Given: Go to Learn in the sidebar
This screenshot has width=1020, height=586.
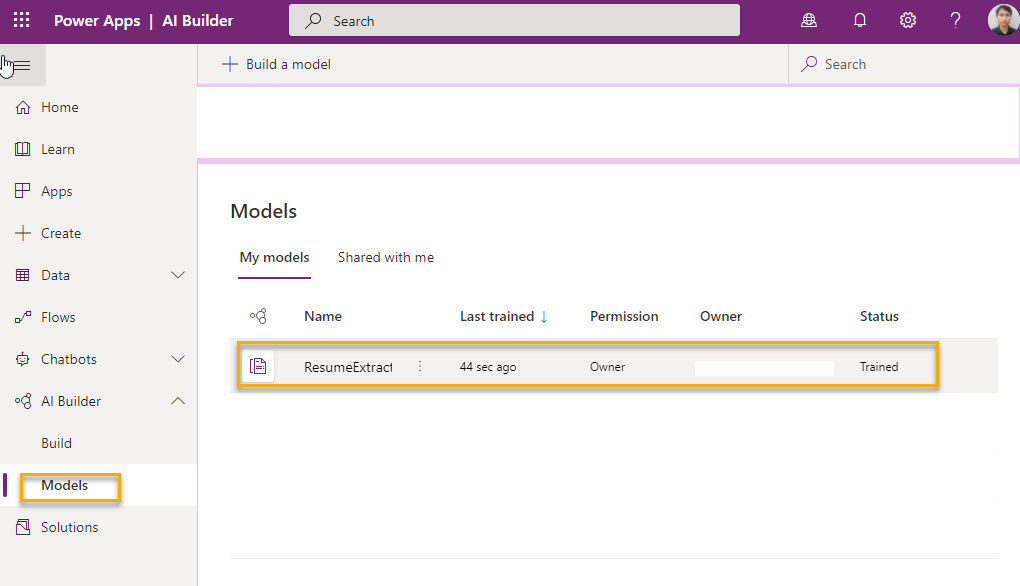Looking at the screenshot, I should [58, 149].
